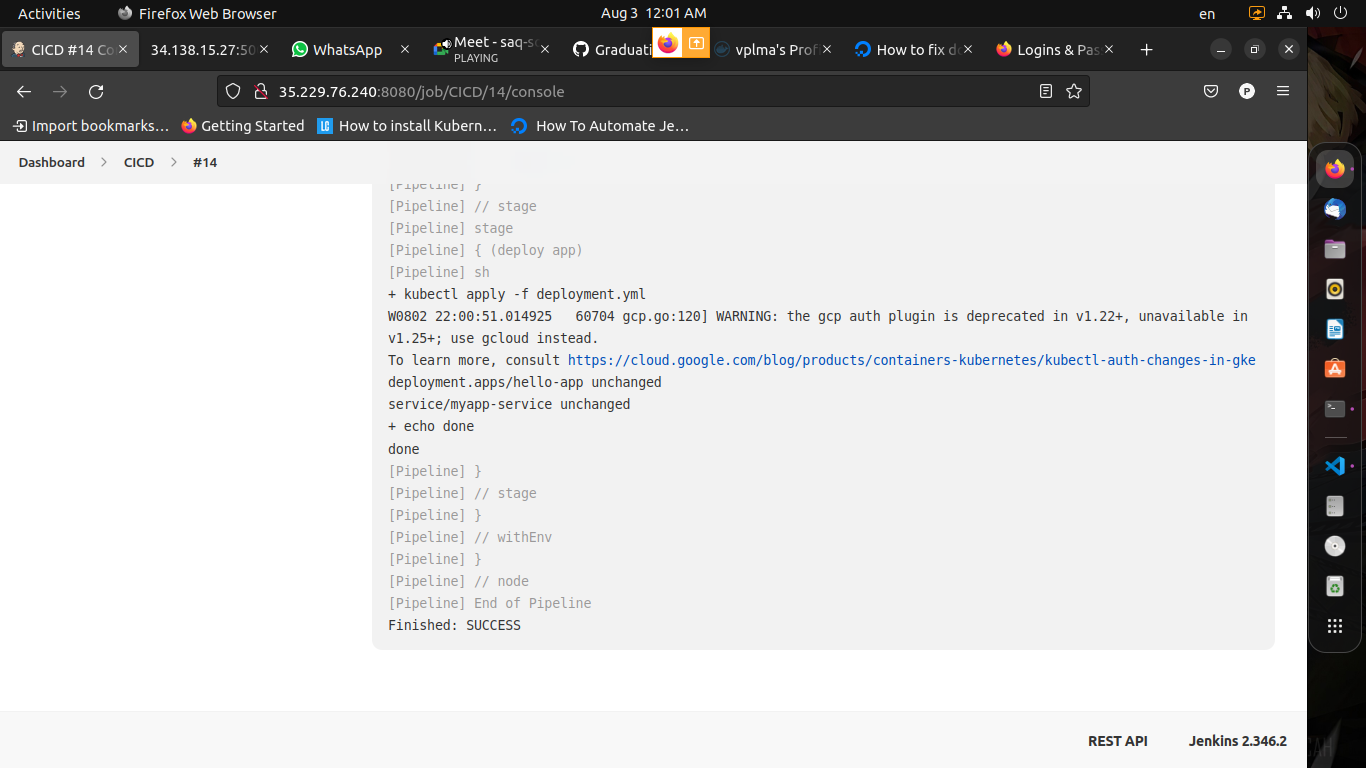Save the page to Pocket
The height and width of the screenshot is (768, 1366).
click(x=1210, y=91)
